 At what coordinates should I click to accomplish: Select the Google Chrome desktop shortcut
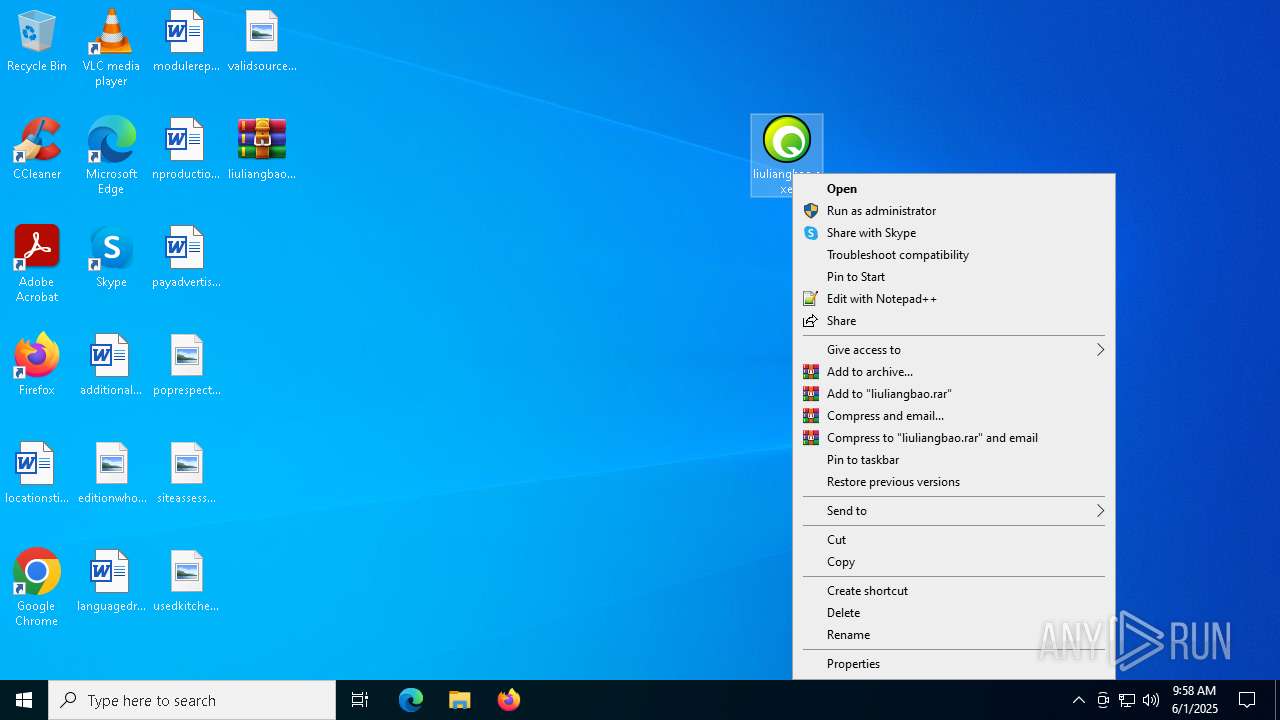pyautogui.click(x=37, y=588)
